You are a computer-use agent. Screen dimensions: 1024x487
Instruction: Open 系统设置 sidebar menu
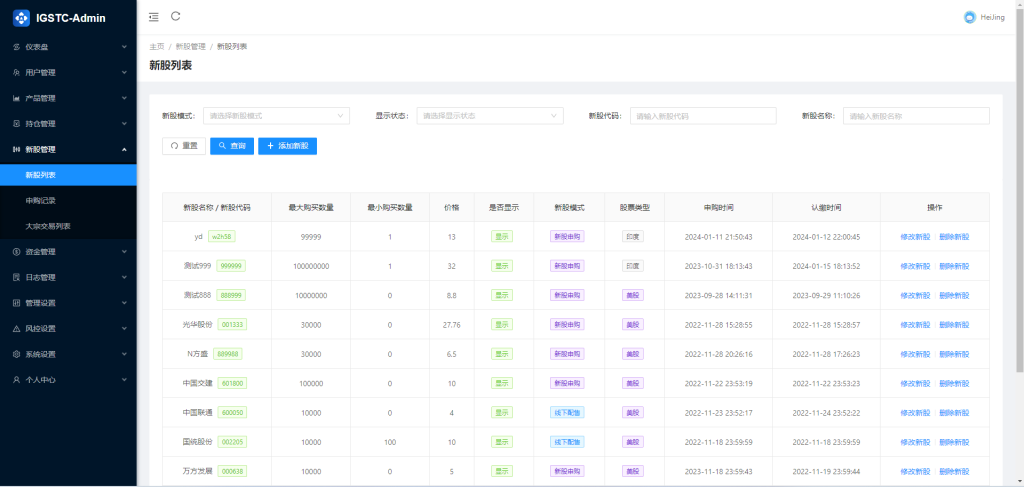(x=40, y=354)
